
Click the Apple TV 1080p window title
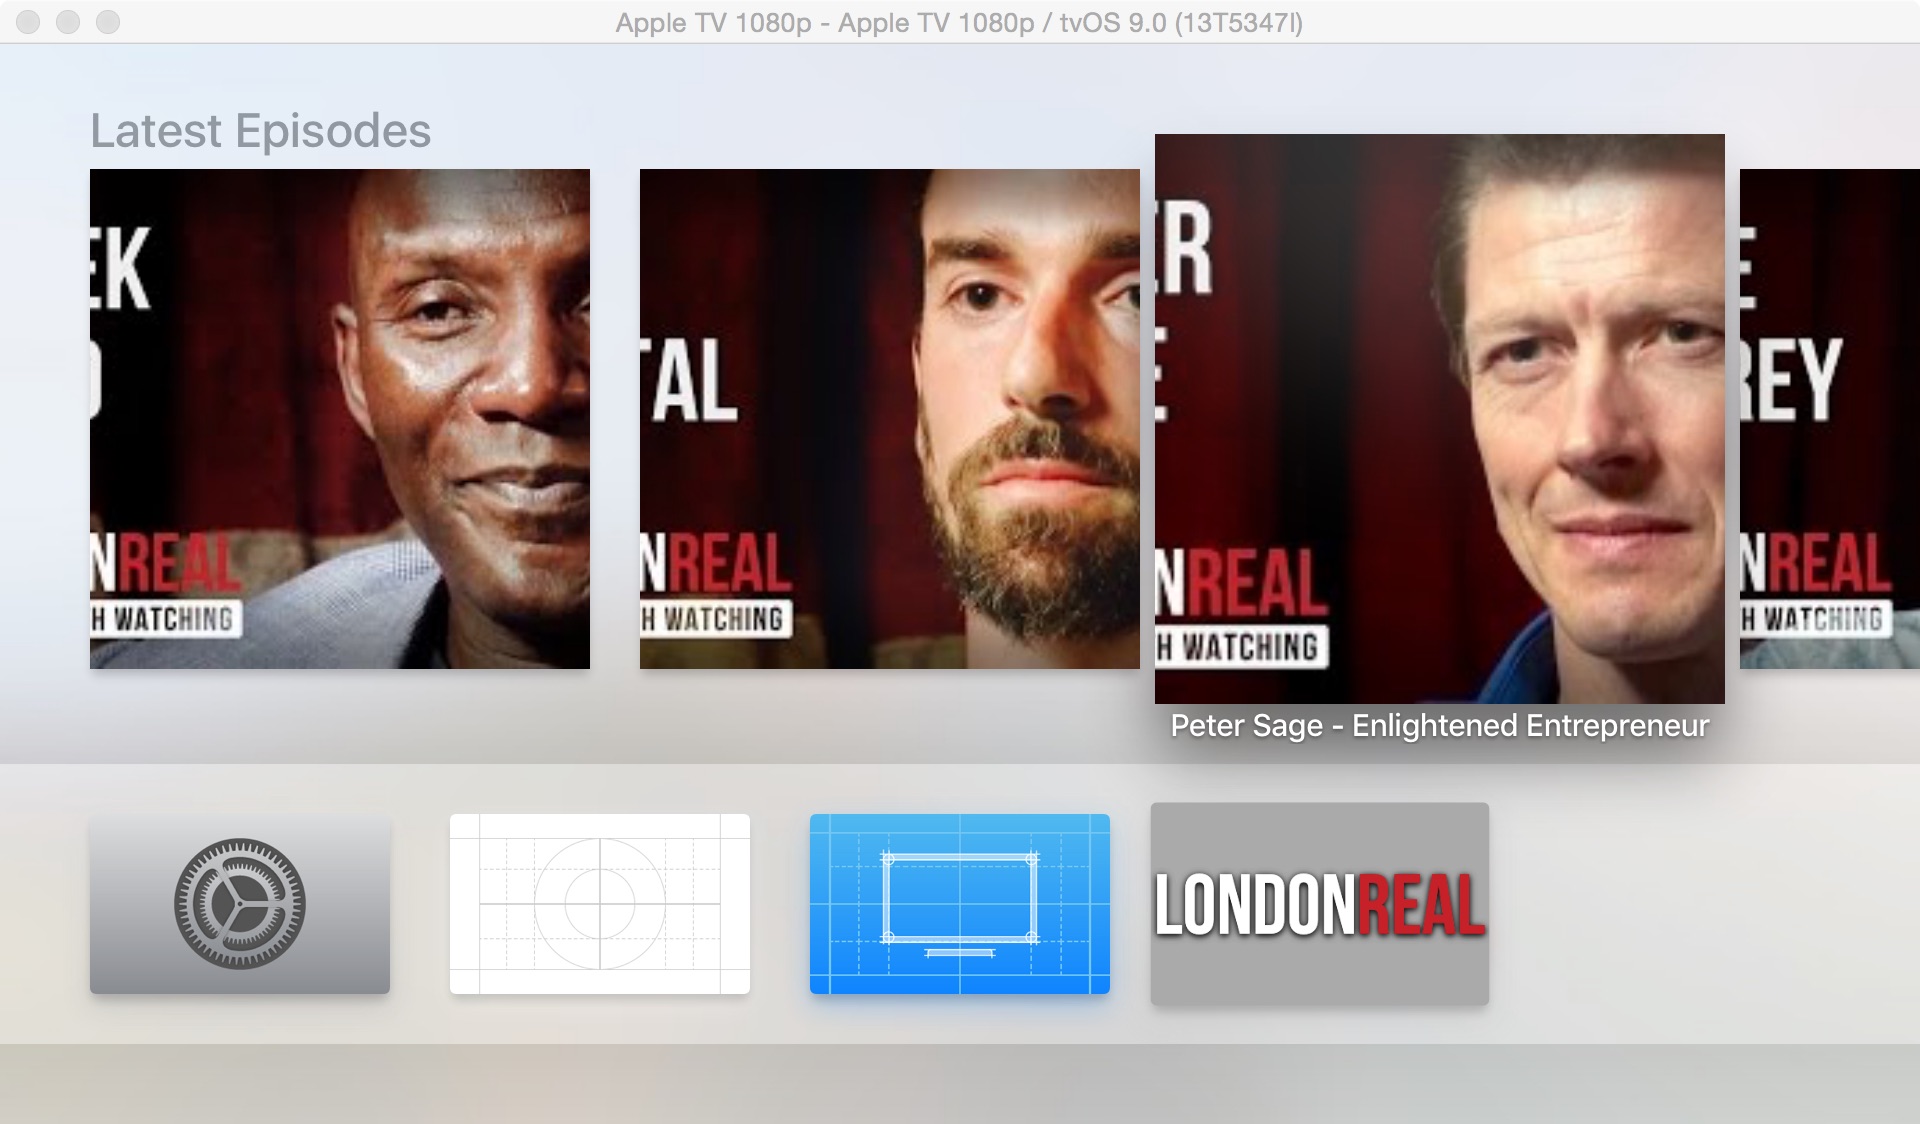(959, 22)
